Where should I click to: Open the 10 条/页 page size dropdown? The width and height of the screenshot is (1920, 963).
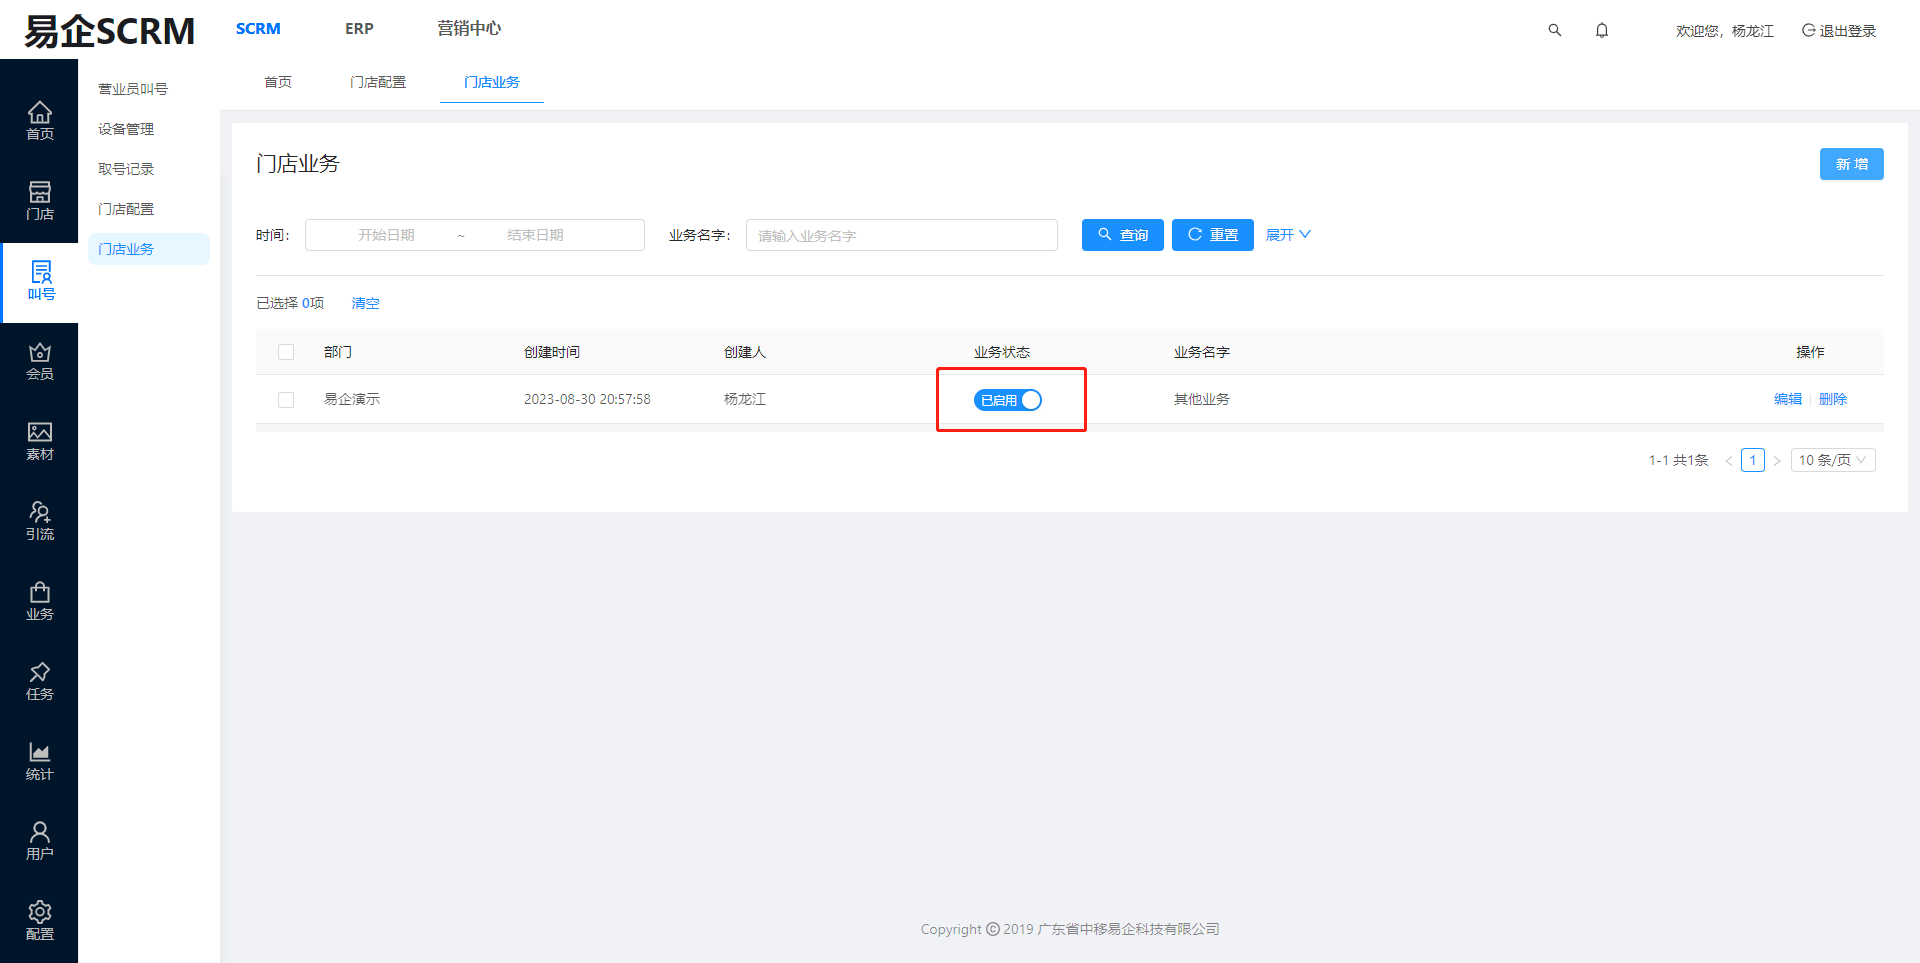pyautogui.click(x=1833, y=460)
